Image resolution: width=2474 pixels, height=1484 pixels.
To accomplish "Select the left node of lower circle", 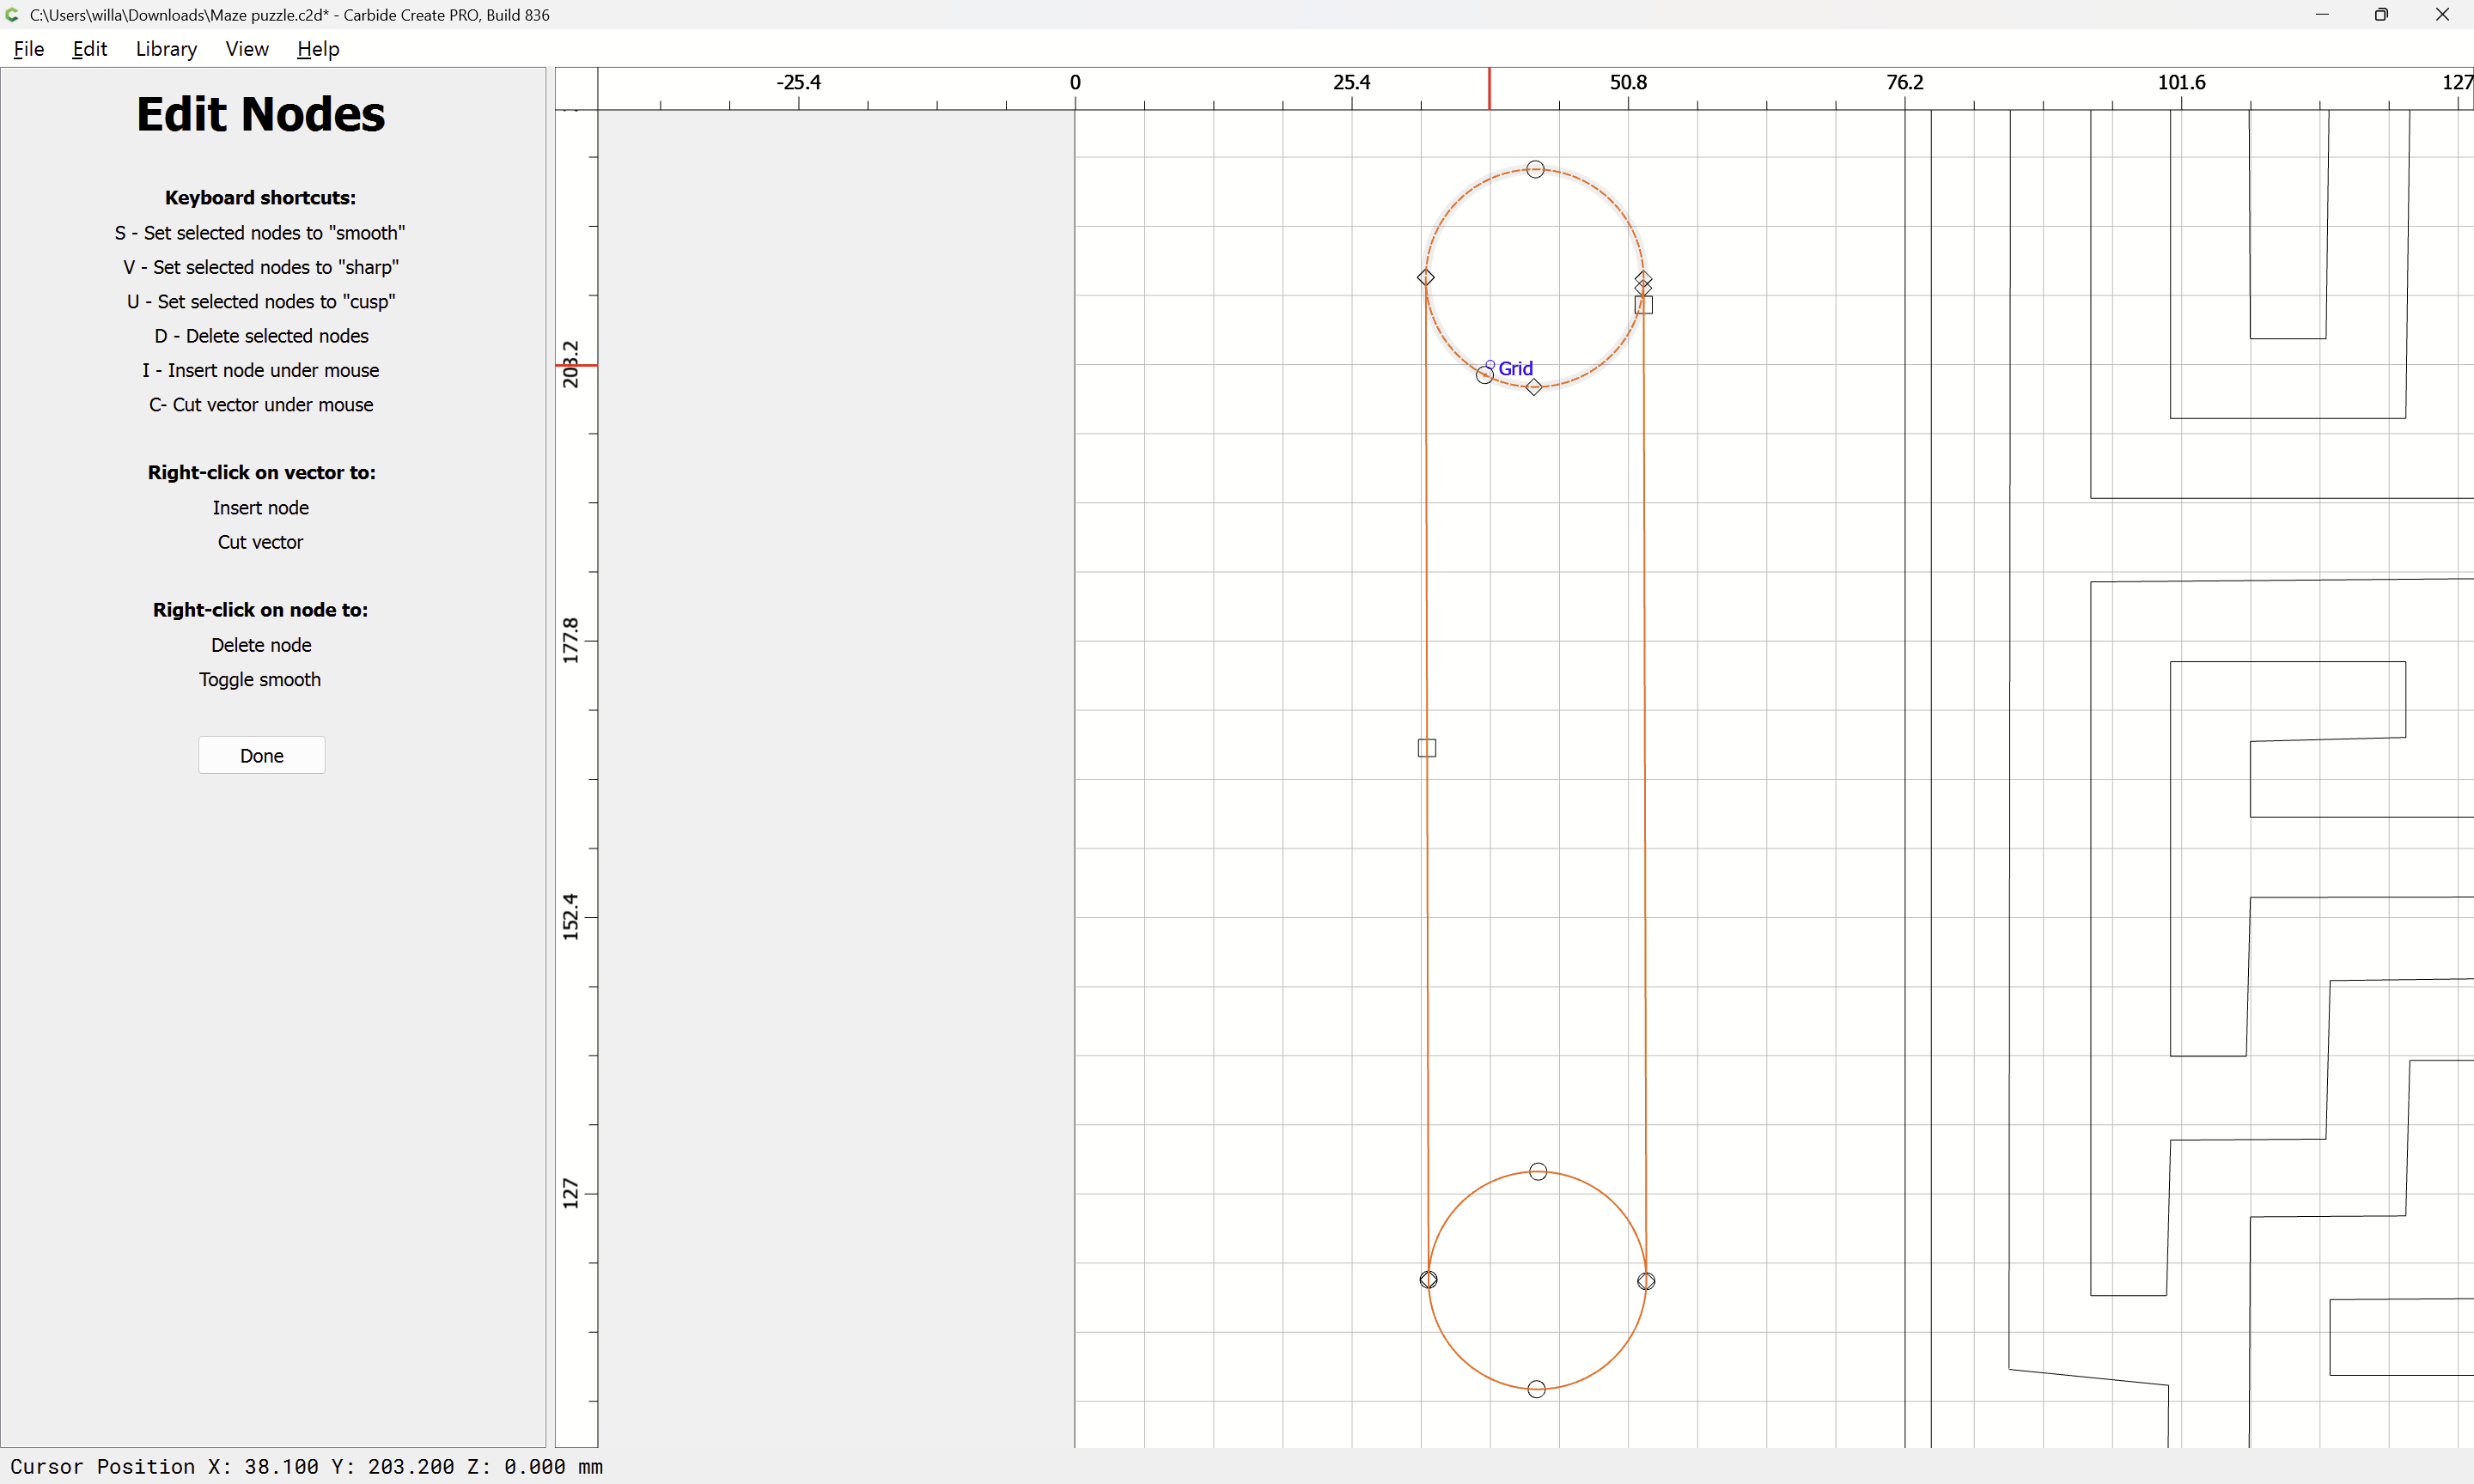I will click(1428, 1280).
